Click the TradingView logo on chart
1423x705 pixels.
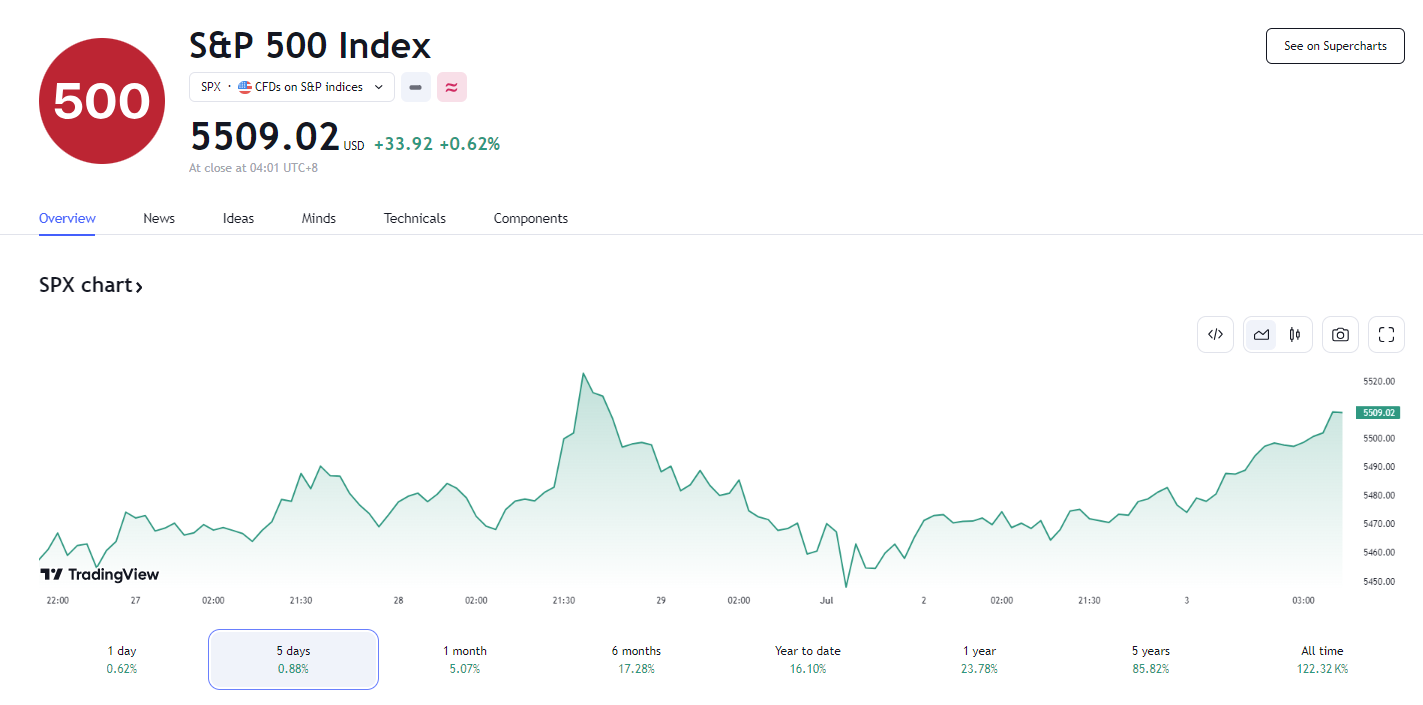(100, 575)
